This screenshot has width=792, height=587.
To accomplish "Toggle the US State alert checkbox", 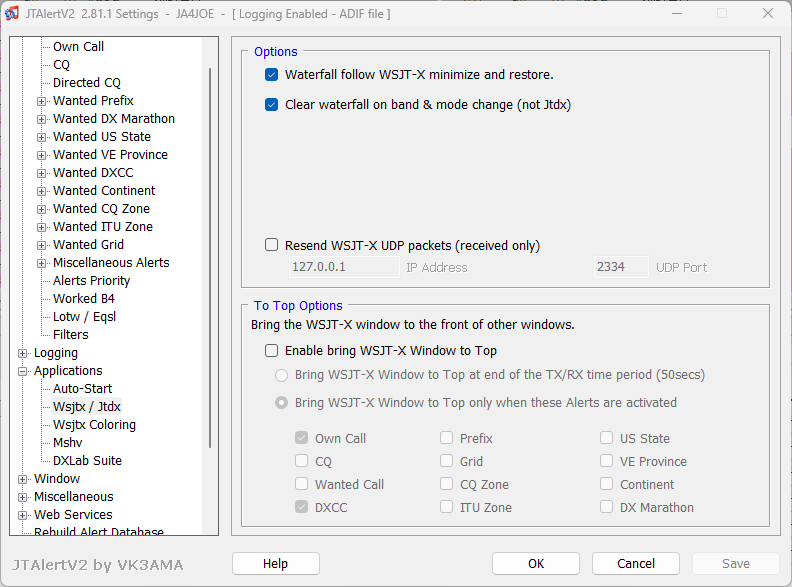I will point(607,437).
